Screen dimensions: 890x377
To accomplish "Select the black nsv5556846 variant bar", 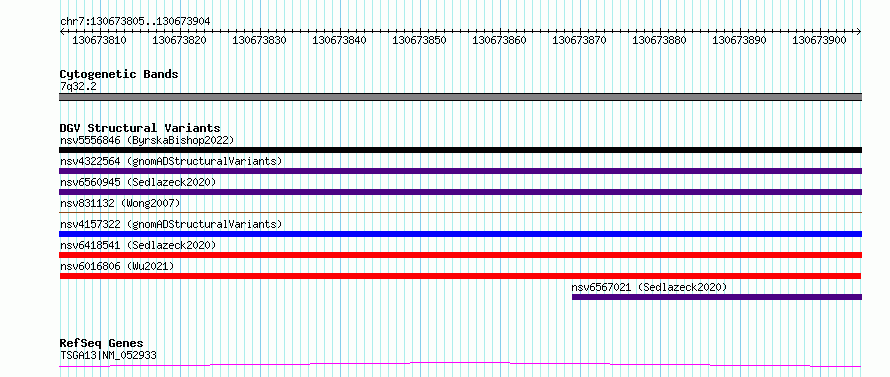I will [x=461, y=150].
